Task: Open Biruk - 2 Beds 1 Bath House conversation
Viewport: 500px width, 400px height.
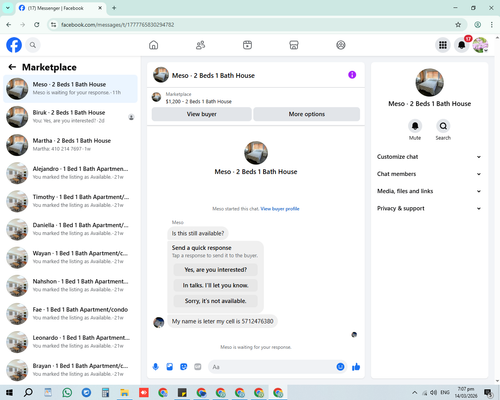Action: (70, 117)
